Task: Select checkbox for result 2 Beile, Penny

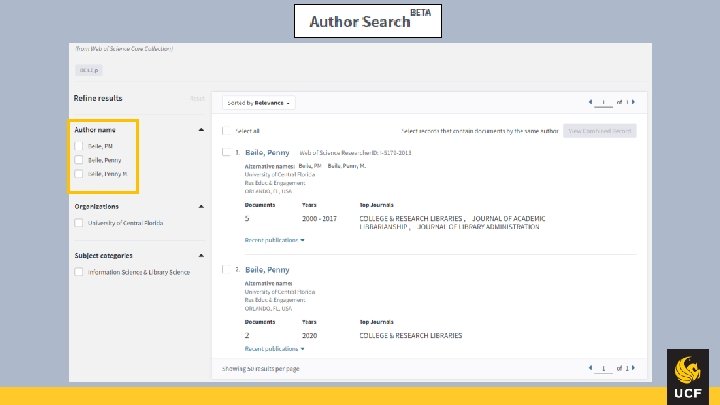Action: [x=226, y=270]
